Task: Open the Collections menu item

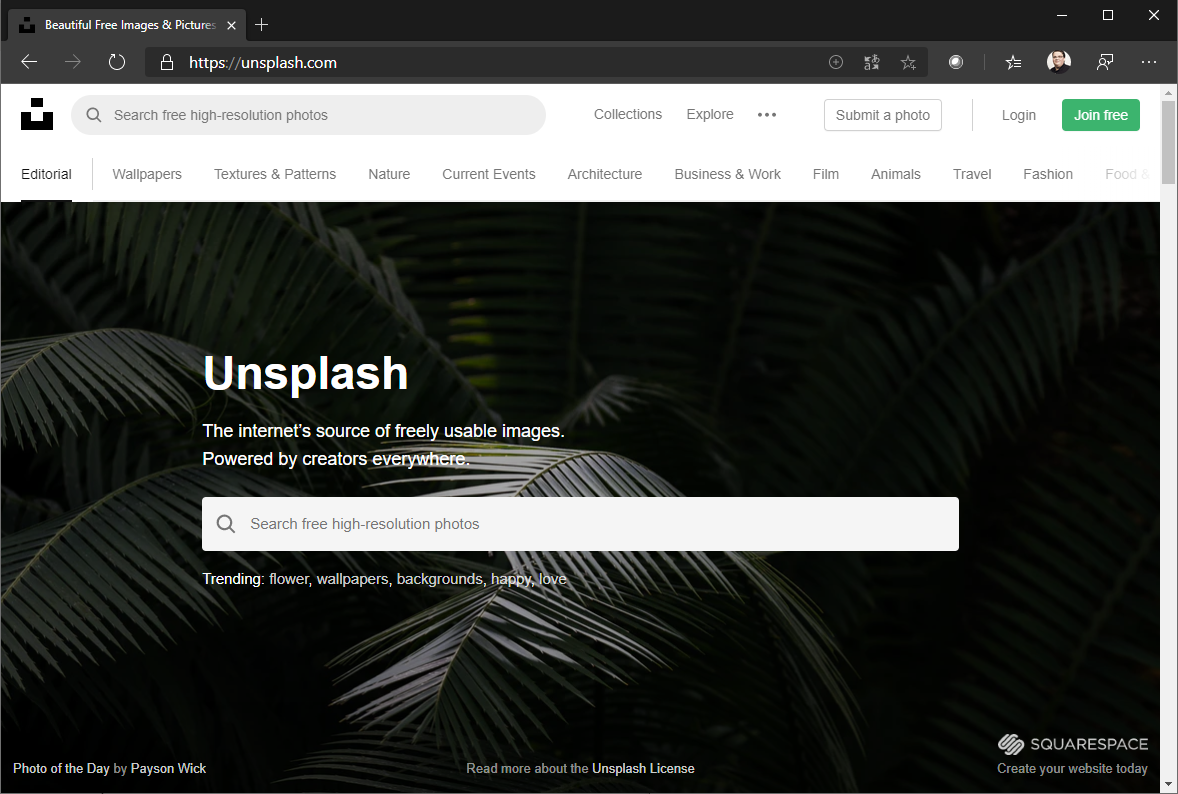Action: coord(628,115)
